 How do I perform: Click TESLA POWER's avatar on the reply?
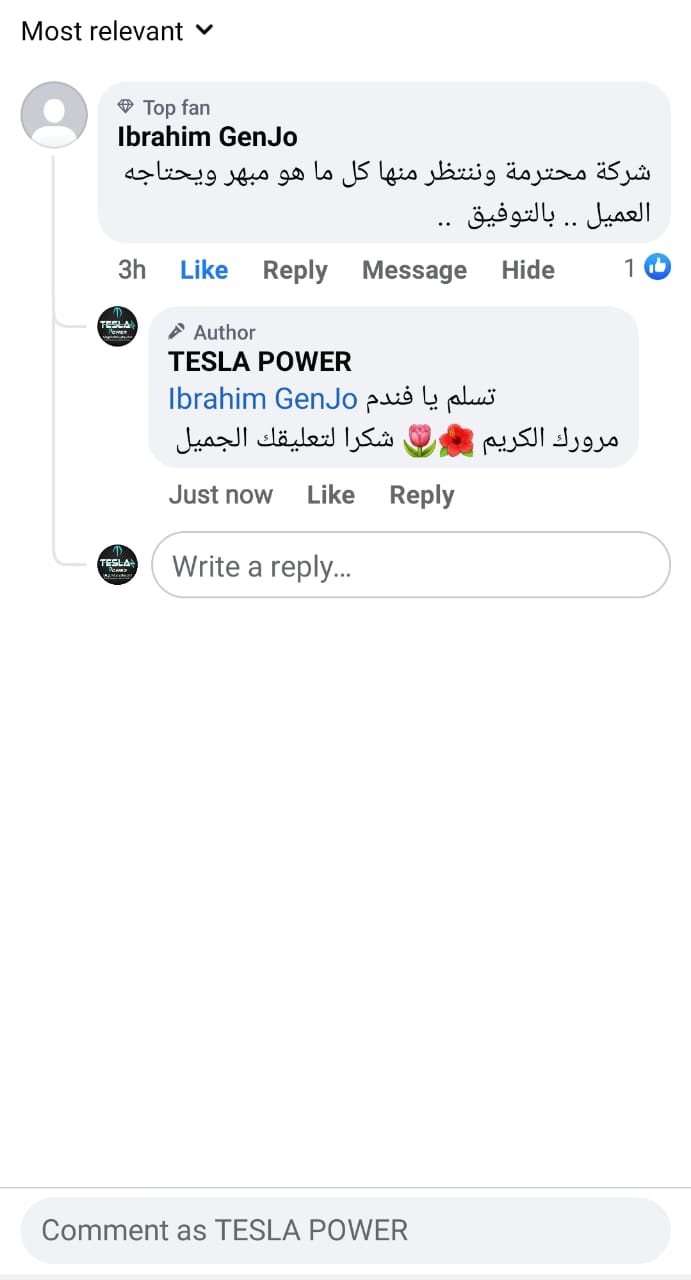click(117, 326)
